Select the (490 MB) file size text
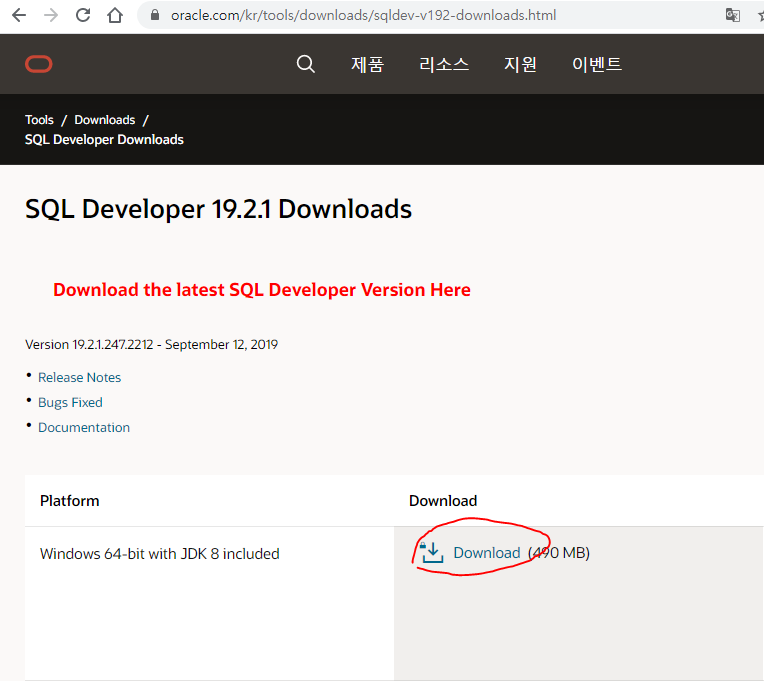The width and height of the screenshot is (764, 681). [x=559, y=553]
